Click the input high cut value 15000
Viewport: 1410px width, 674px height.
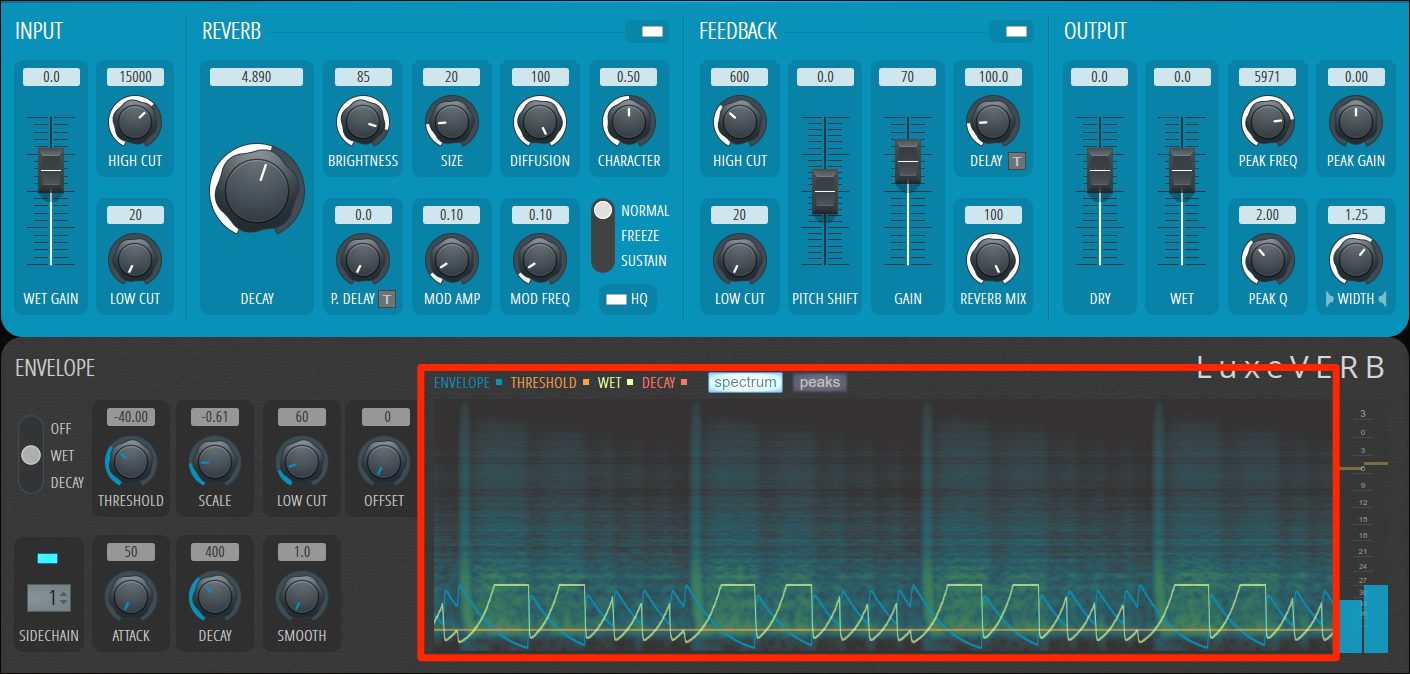(135, 77)
